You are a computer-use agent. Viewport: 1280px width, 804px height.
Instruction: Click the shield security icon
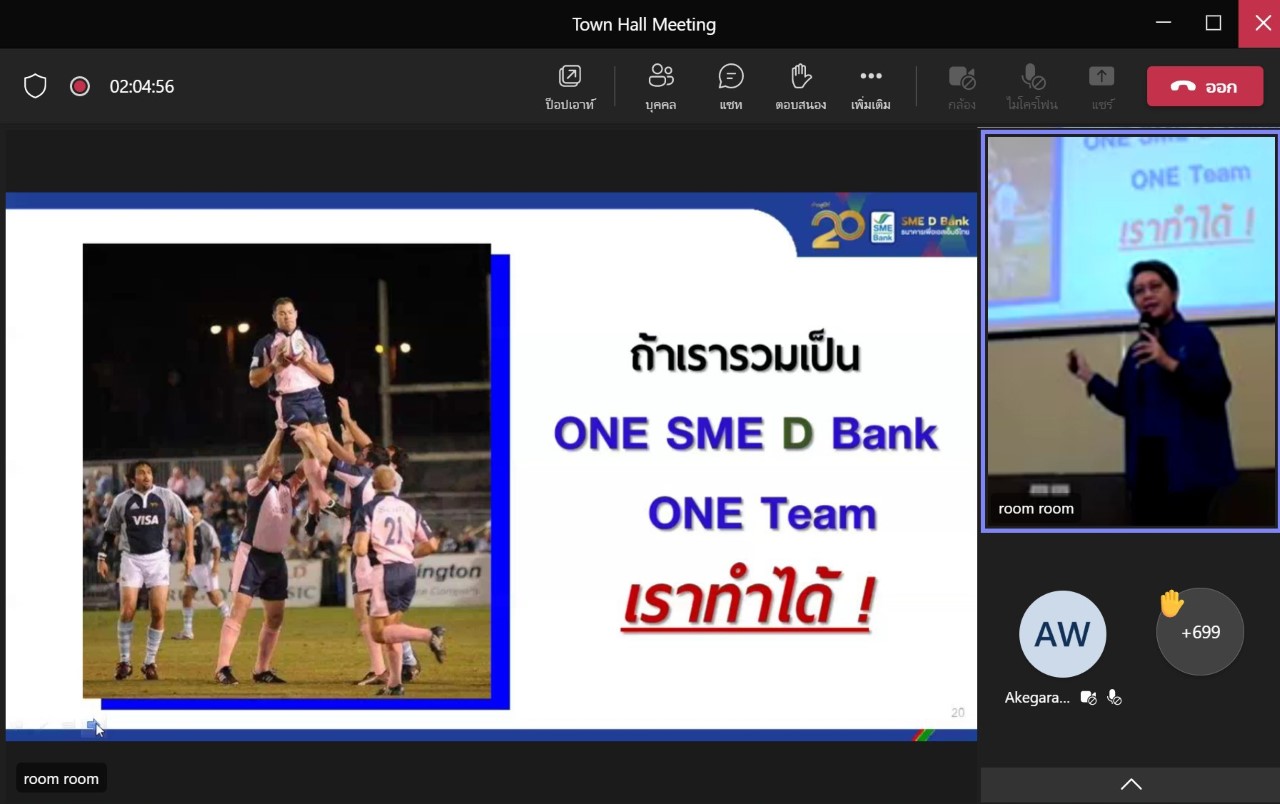tap(35, 86)
